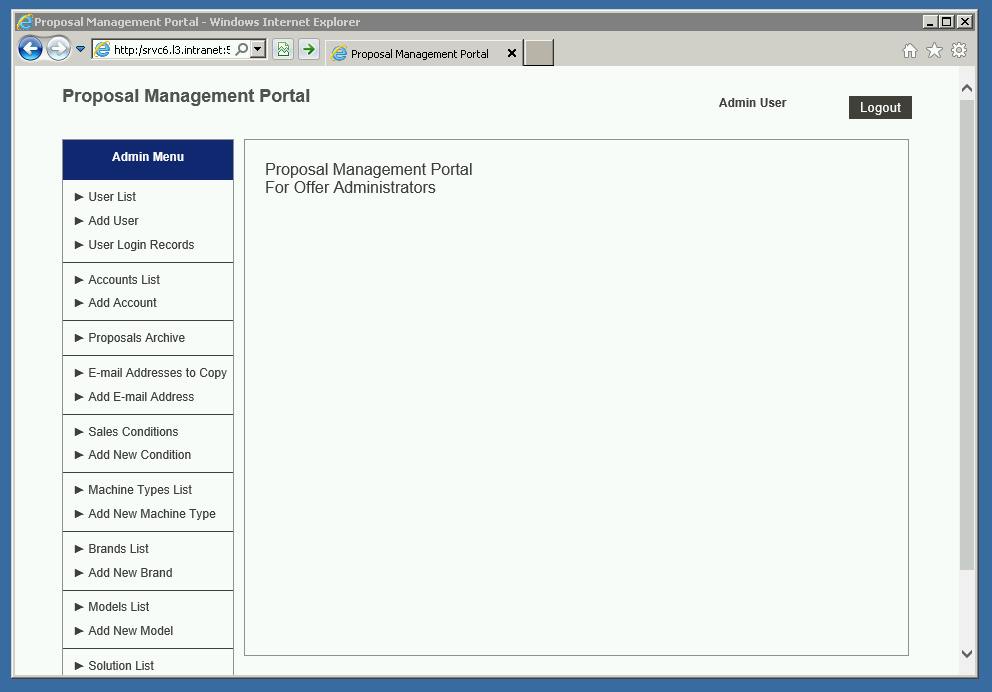
Task: Click the compatibility view icon
Action: click(x=283, y=49)
